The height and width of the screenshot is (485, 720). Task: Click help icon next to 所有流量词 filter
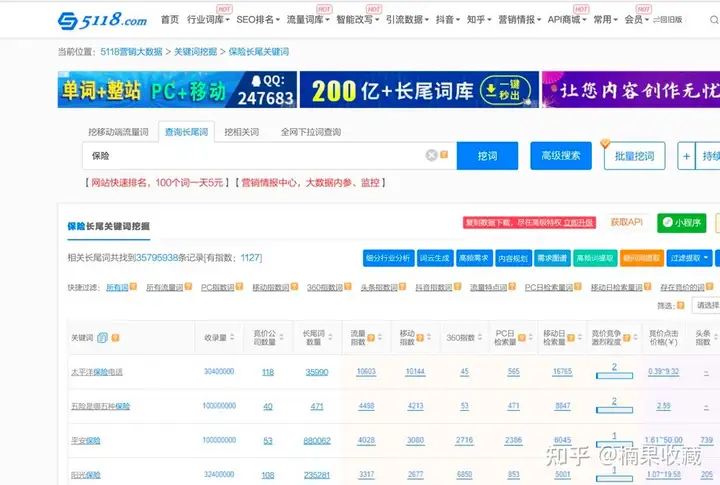coord(188,287)
